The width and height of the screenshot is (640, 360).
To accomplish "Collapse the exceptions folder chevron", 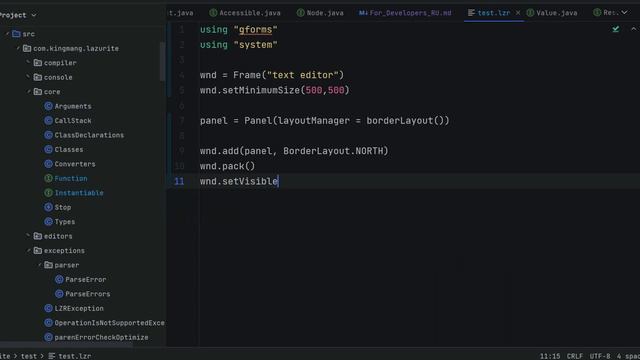I will pyautogui.click(x=29, y=250).
